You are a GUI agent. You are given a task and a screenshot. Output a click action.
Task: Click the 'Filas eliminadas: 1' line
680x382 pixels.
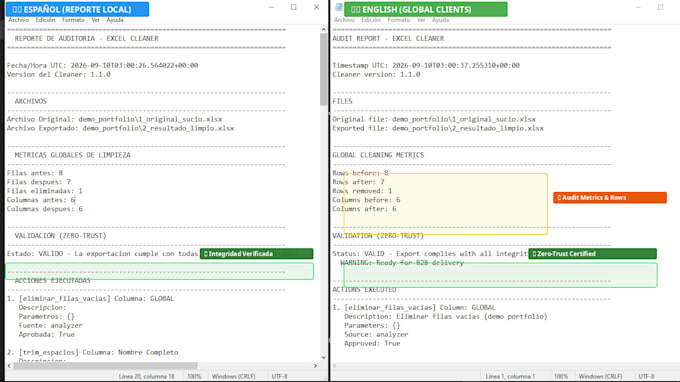tap(45, 191)
